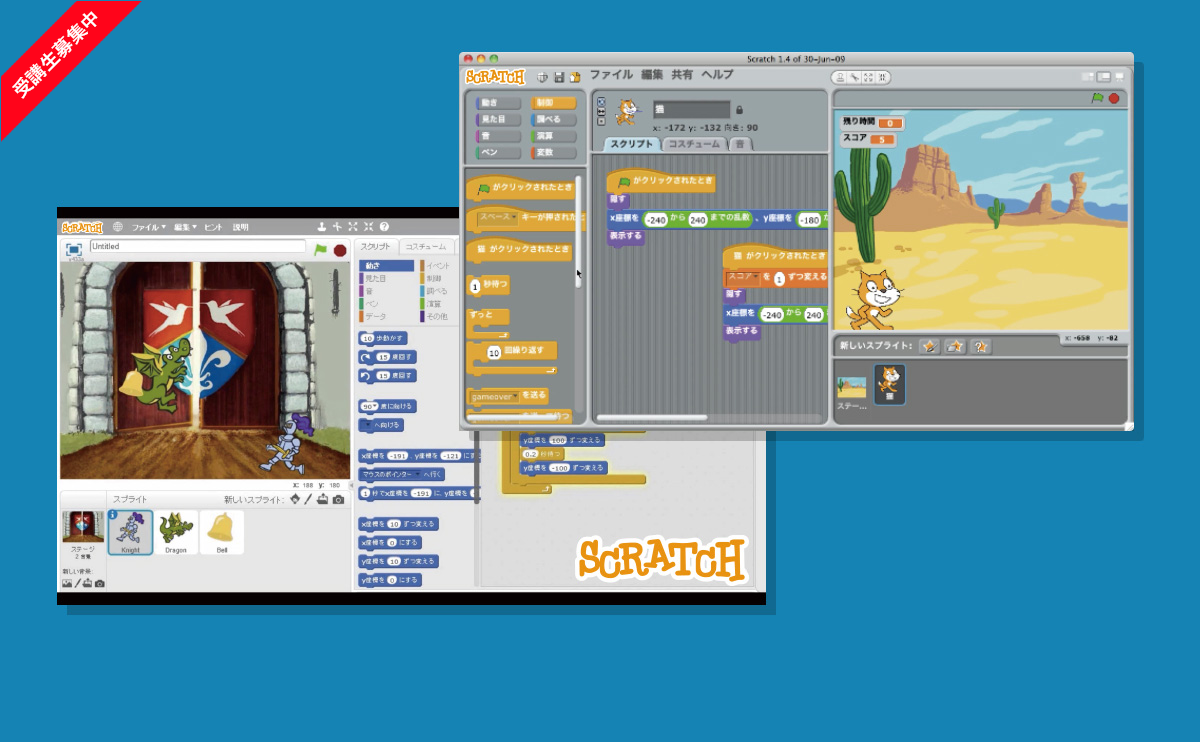Click the camera icon for new sprite
1200x742 pixels.
coord(338,499)
